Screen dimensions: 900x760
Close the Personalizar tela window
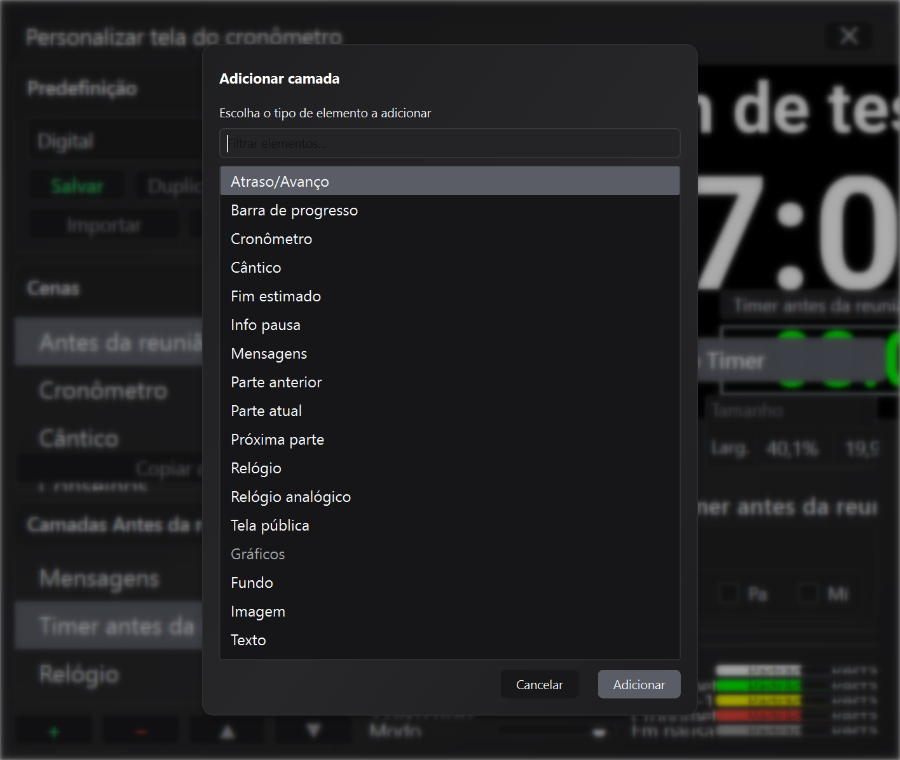pos(849,36)
